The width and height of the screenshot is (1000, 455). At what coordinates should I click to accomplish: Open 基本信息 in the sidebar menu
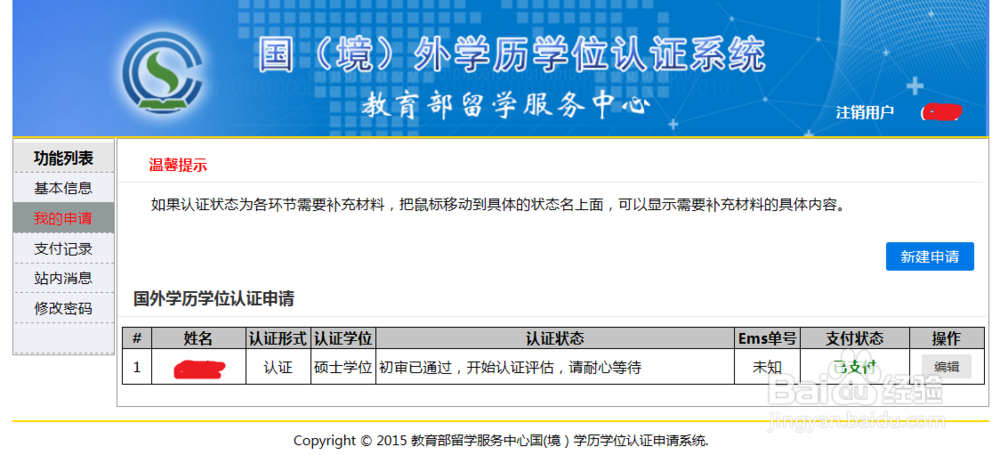[63, 188]
